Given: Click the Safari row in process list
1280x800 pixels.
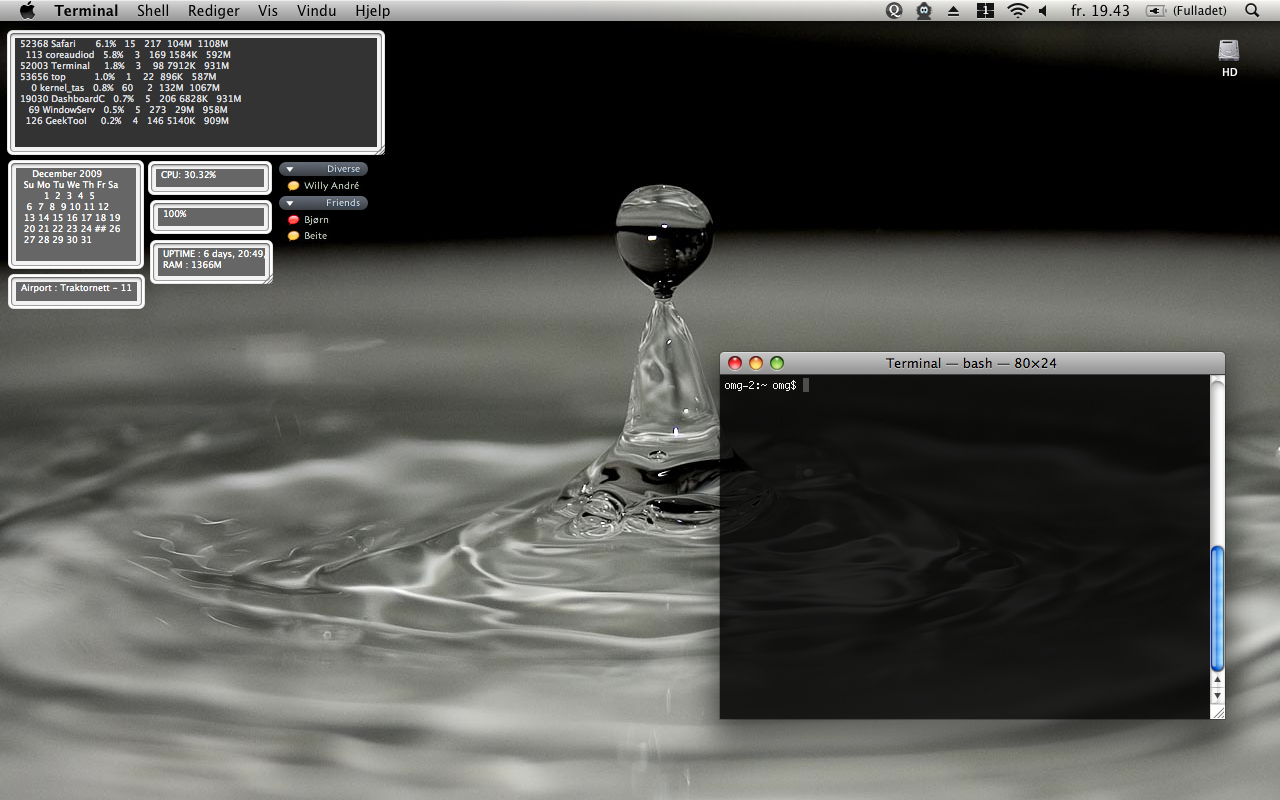Looking at the screenshot, I should point(125,44).
